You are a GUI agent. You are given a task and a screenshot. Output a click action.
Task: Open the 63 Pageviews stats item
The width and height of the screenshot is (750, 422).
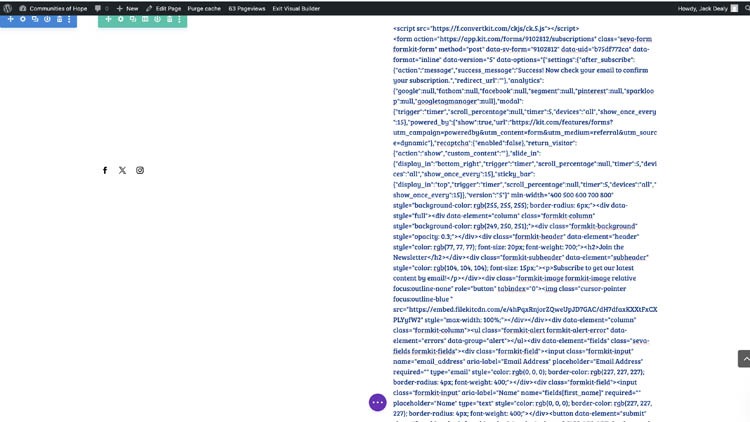click(x=247, y=8)
